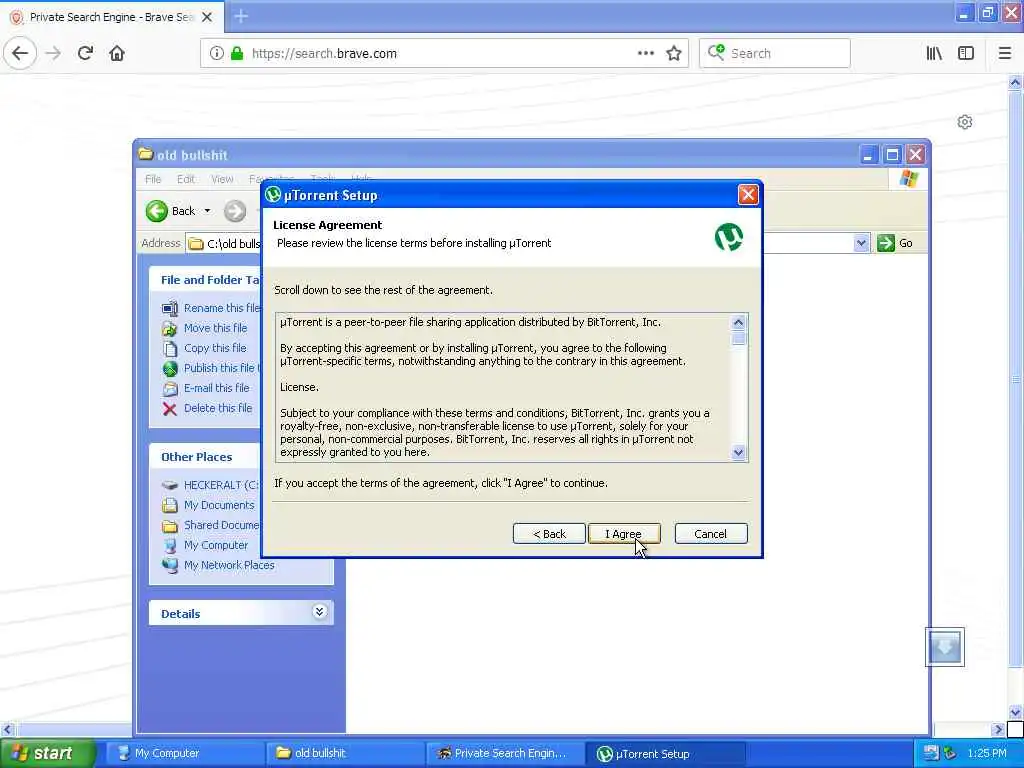Open My Computer in Other Places

[x=216, y=545]
